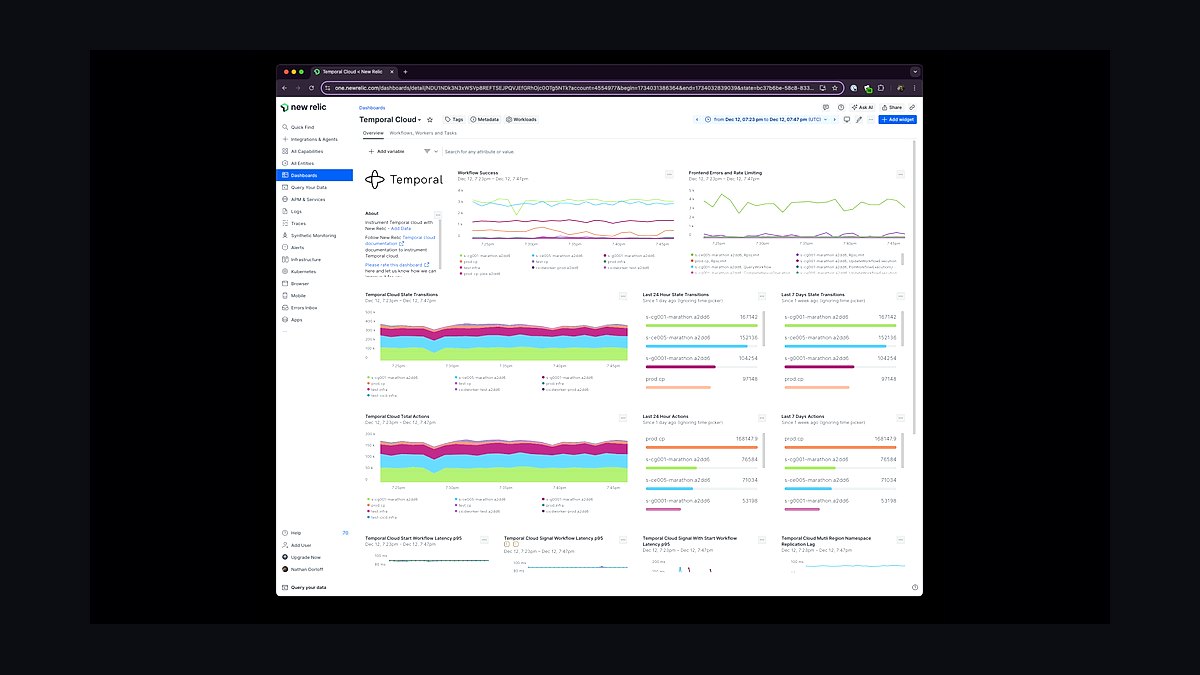This screenshot has height=675, width=1200.
Task: Open Integrations & Agents
Action: pos(315,139)
